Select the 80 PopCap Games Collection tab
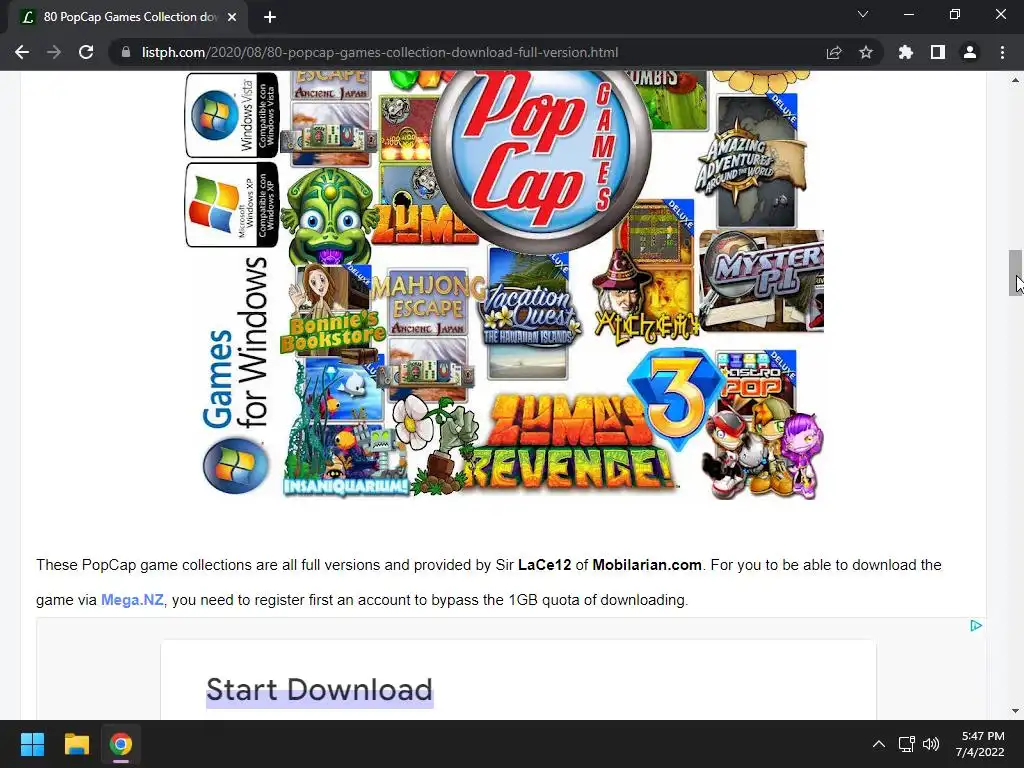Image resolution: width=1024 pixels, height=768 pixels. pyautogui.click(x=128, y=17)
